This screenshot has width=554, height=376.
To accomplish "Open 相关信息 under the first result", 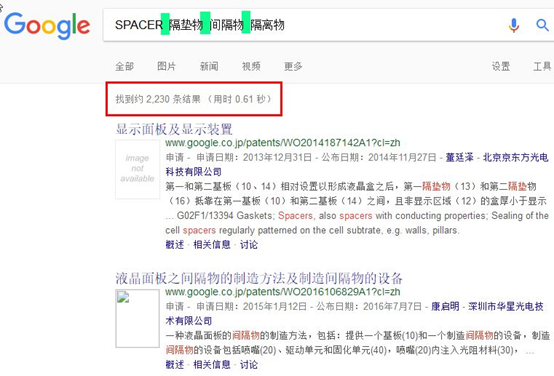I will click(x=212, y=245).
